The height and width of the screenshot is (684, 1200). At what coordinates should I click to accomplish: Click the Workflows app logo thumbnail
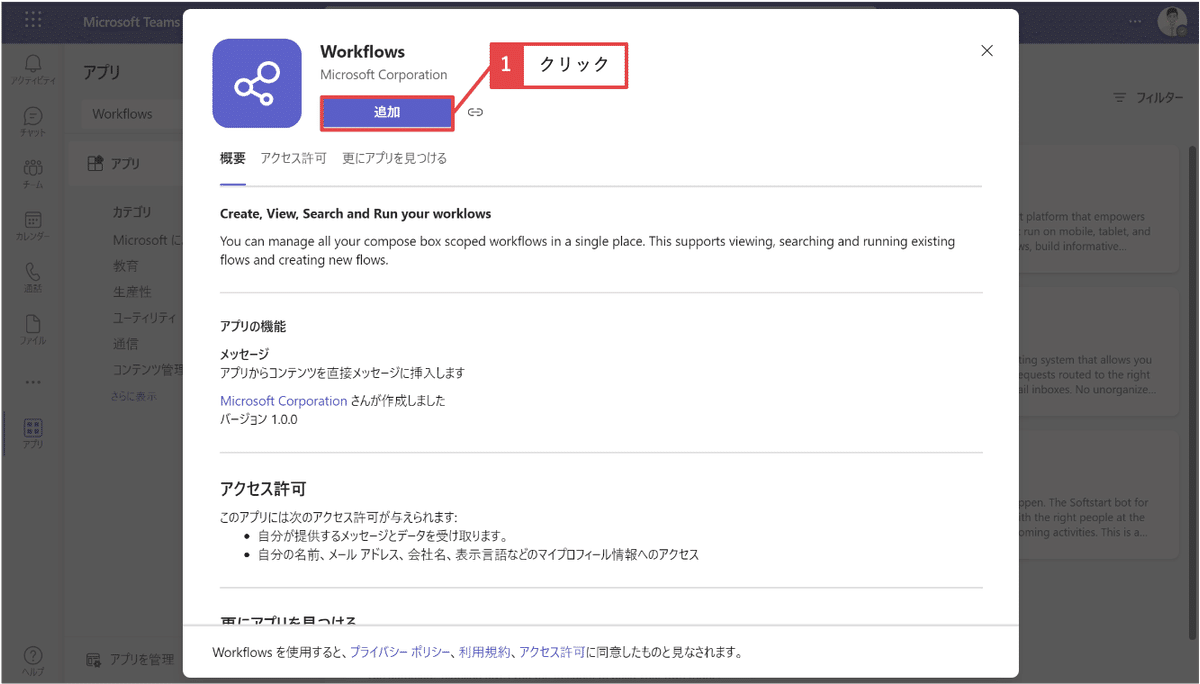coord(257,83)
